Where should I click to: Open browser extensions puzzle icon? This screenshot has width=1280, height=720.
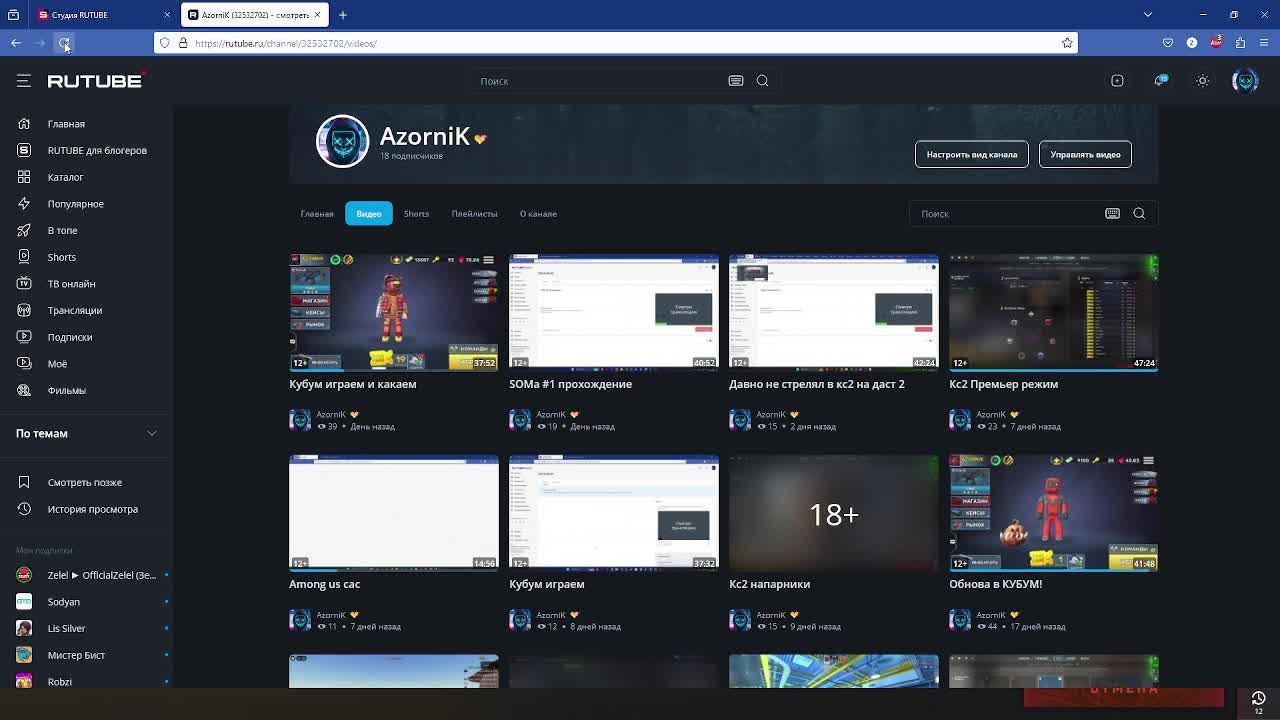pyautogui.click(x=1240, y=43)
